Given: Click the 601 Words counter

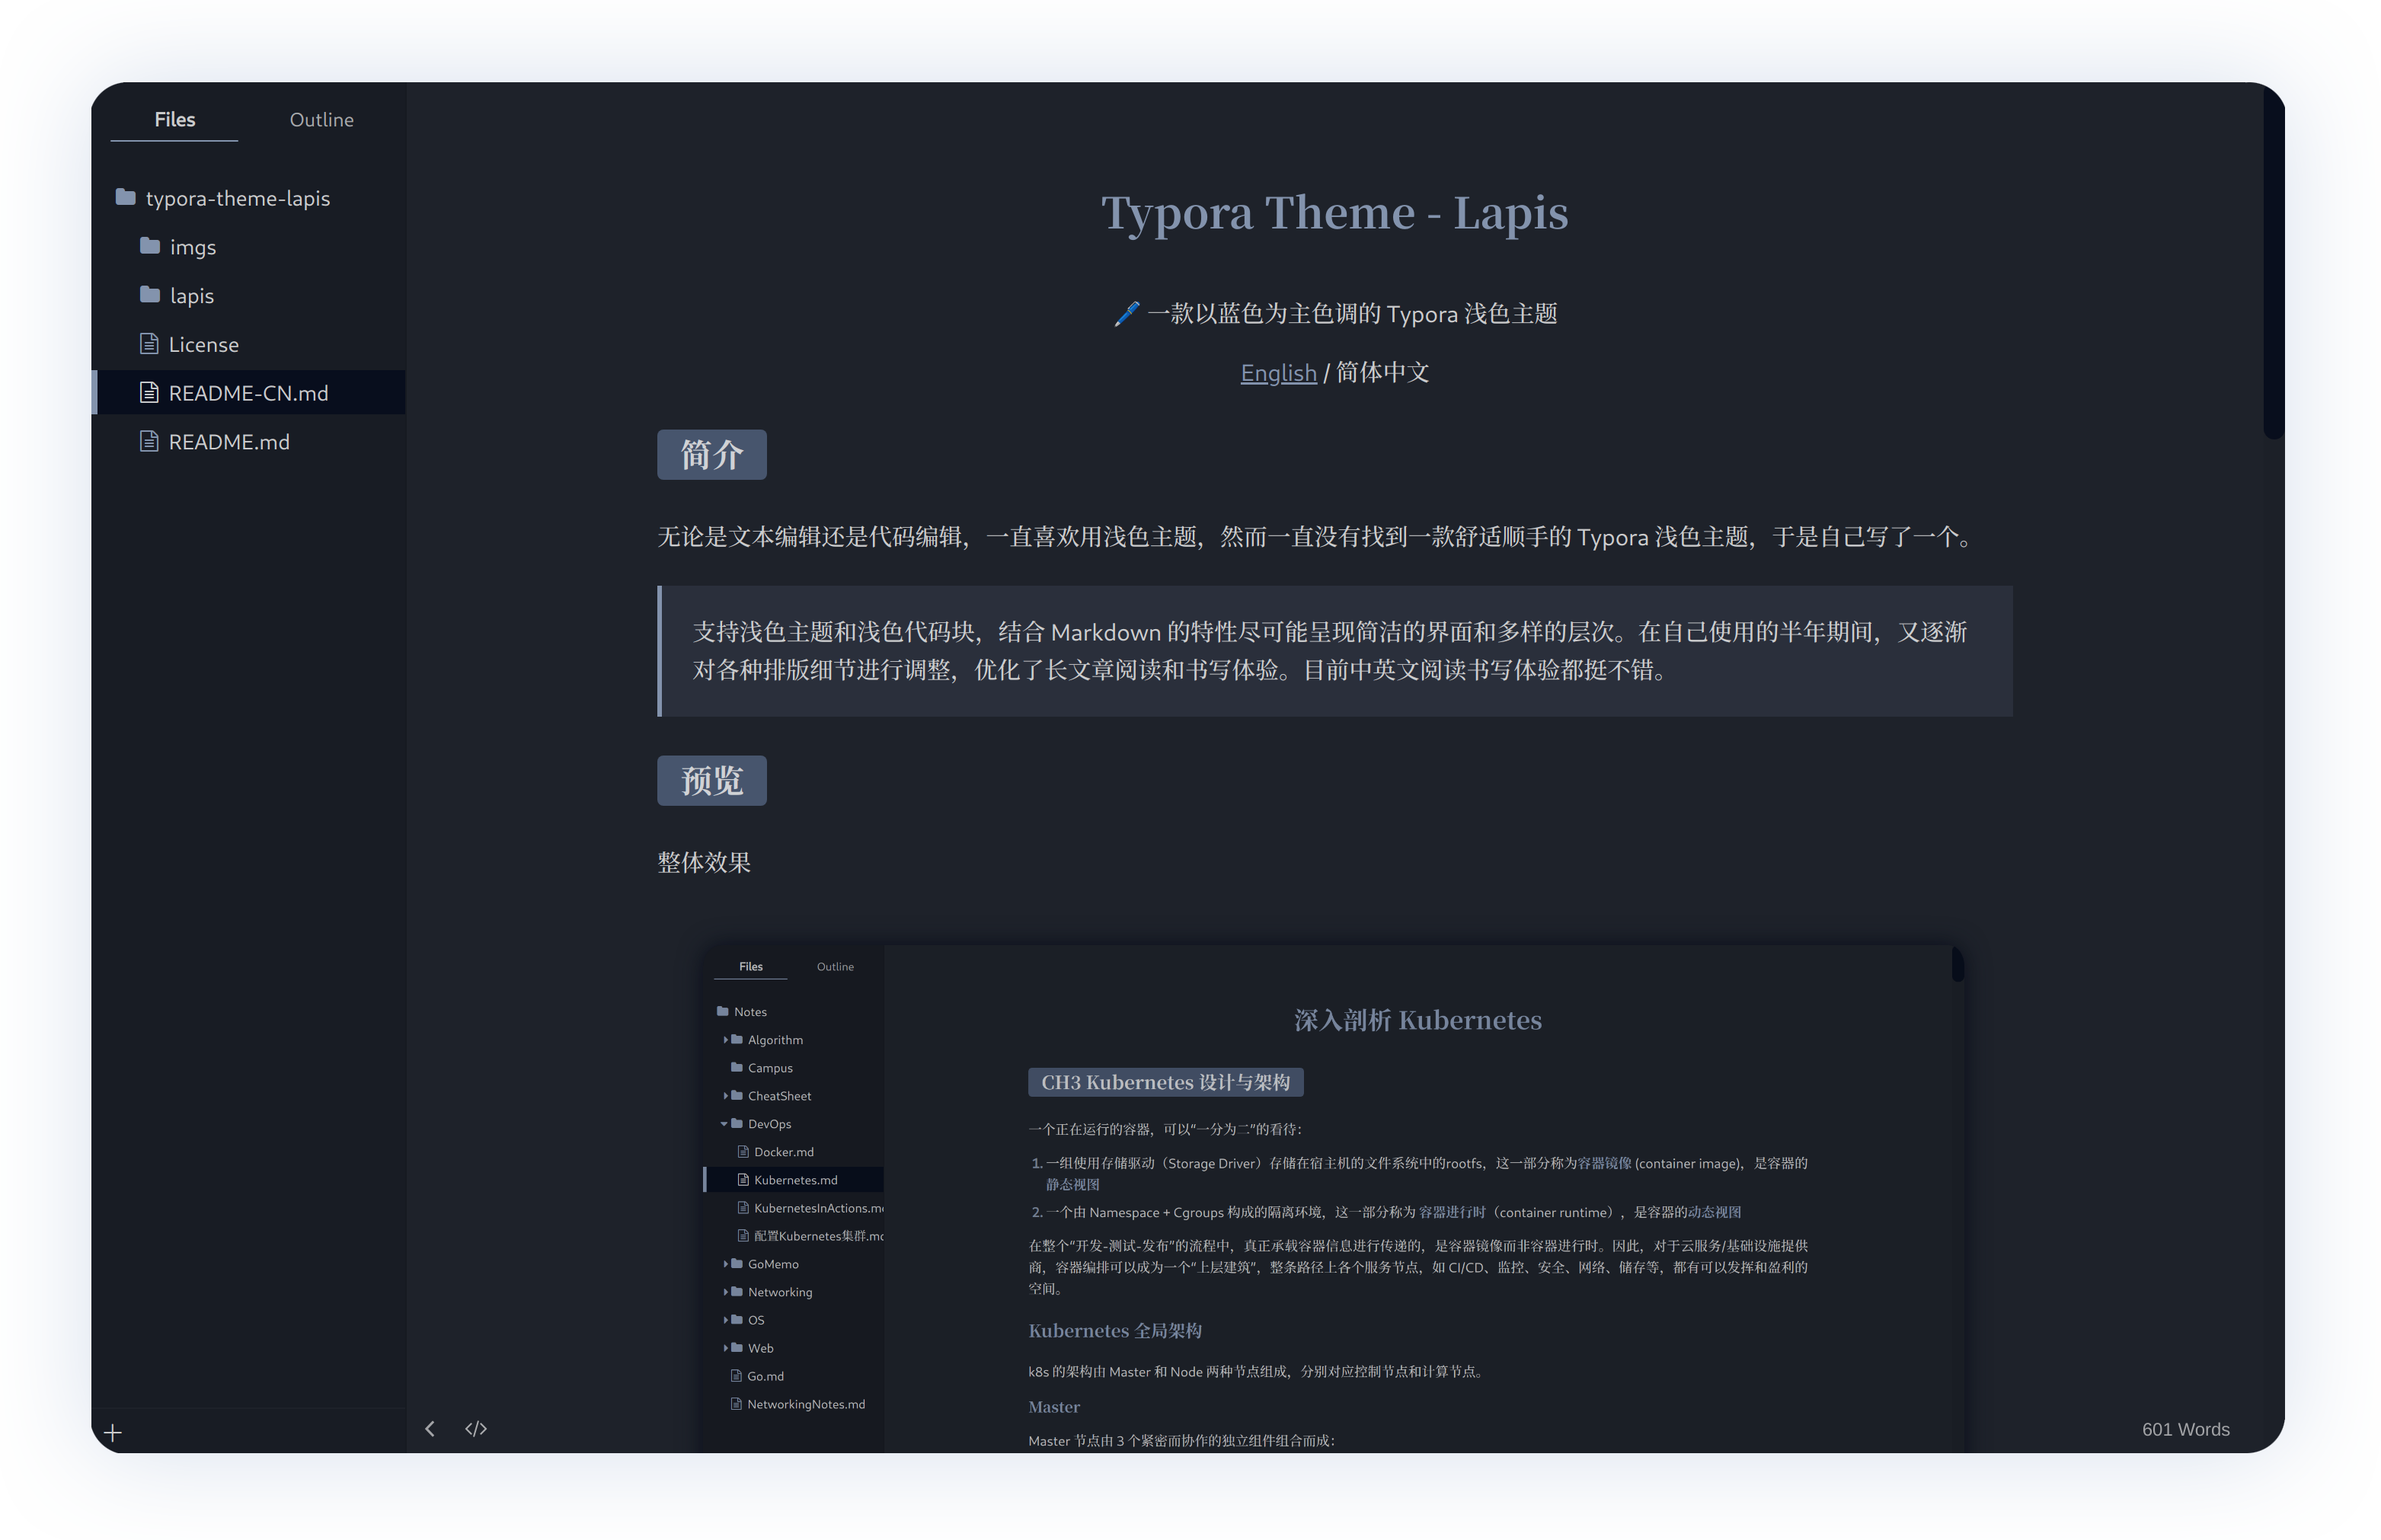Looking at the screenshot, I should pos(2185,1429).
